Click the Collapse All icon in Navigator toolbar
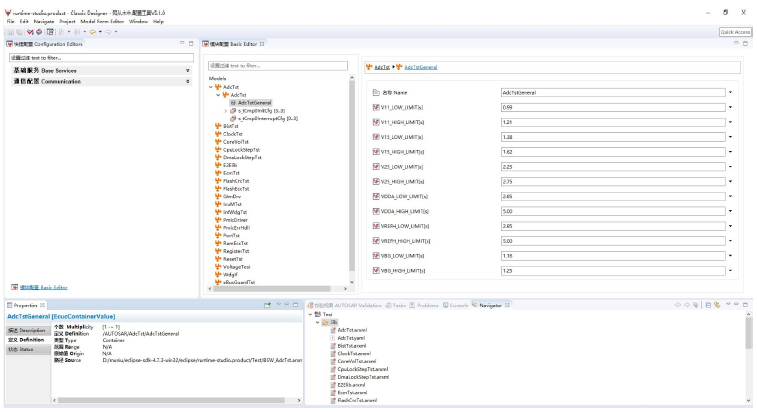The image size is (757, 412). 708,305
